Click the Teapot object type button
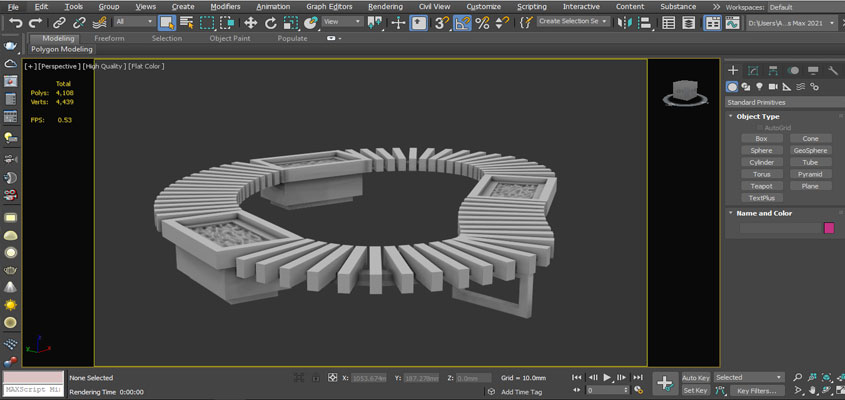The height and width of the screenshot is (400, 845). tap(761, 187)
